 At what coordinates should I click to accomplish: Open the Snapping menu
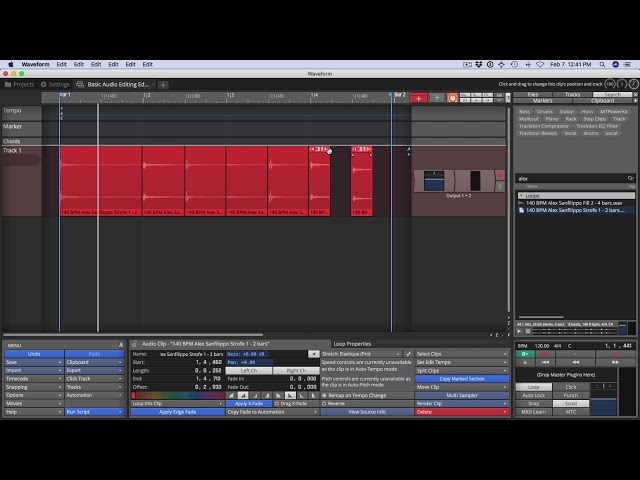point(34,387)
